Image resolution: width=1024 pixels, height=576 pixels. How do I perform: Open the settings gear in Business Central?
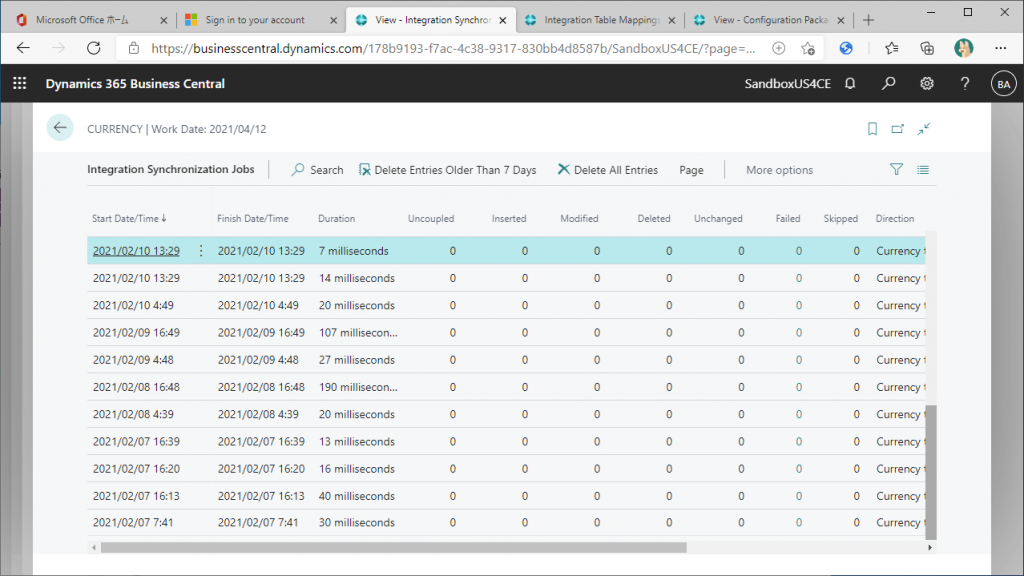tap(927, 84)
